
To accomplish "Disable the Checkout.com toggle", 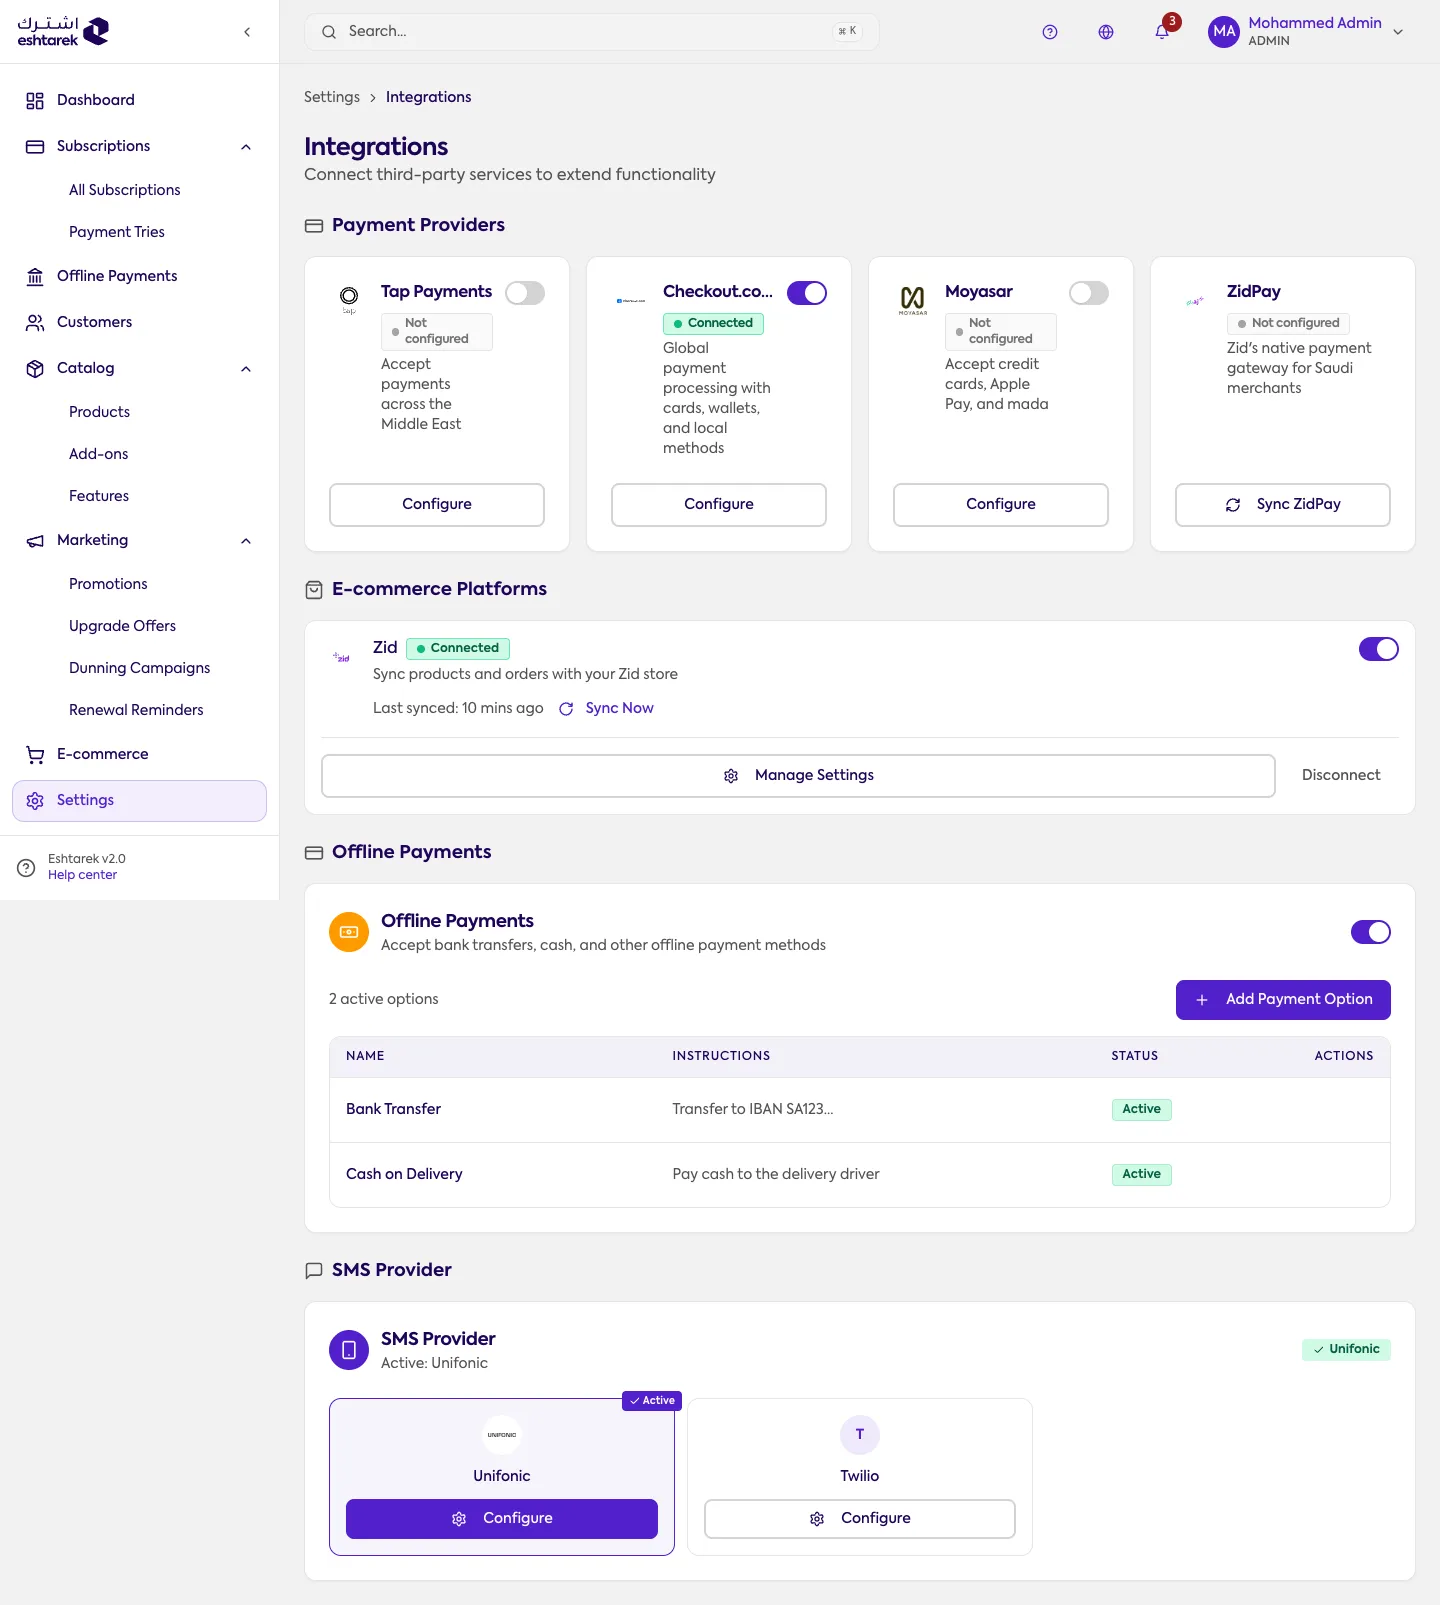I will 807,293.
